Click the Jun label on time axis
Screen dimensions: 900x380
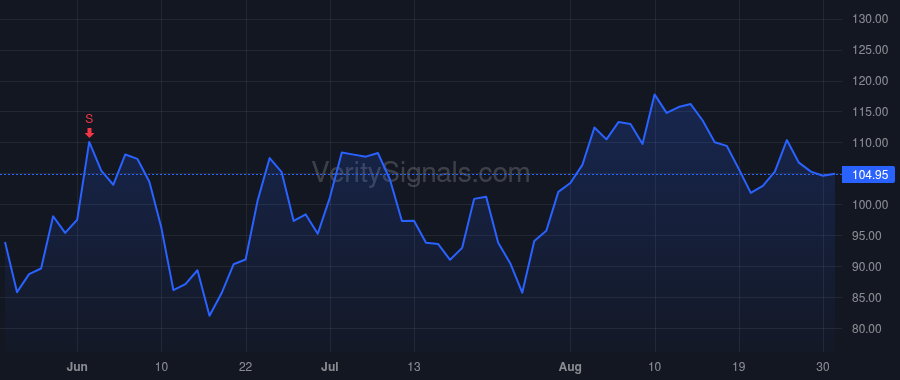(x=77, y=367)
